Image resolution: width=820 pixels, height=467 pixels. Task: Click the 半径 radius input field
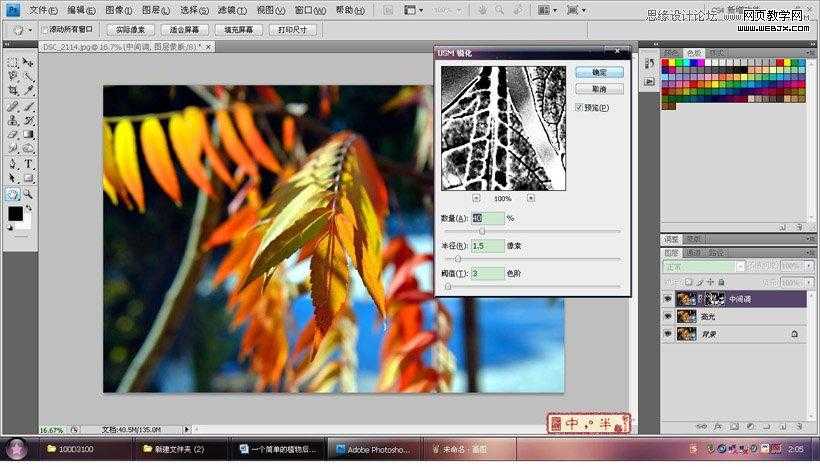point(487,246)
